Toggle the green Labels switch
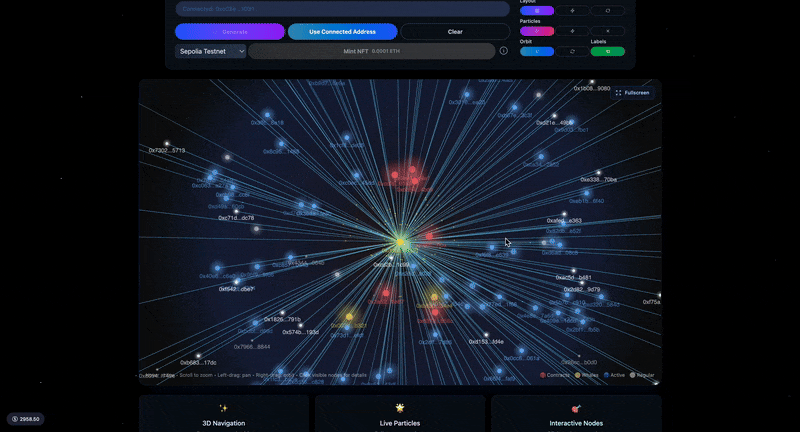The width and height of the screenshot is (800, 432). click(608, 52)
